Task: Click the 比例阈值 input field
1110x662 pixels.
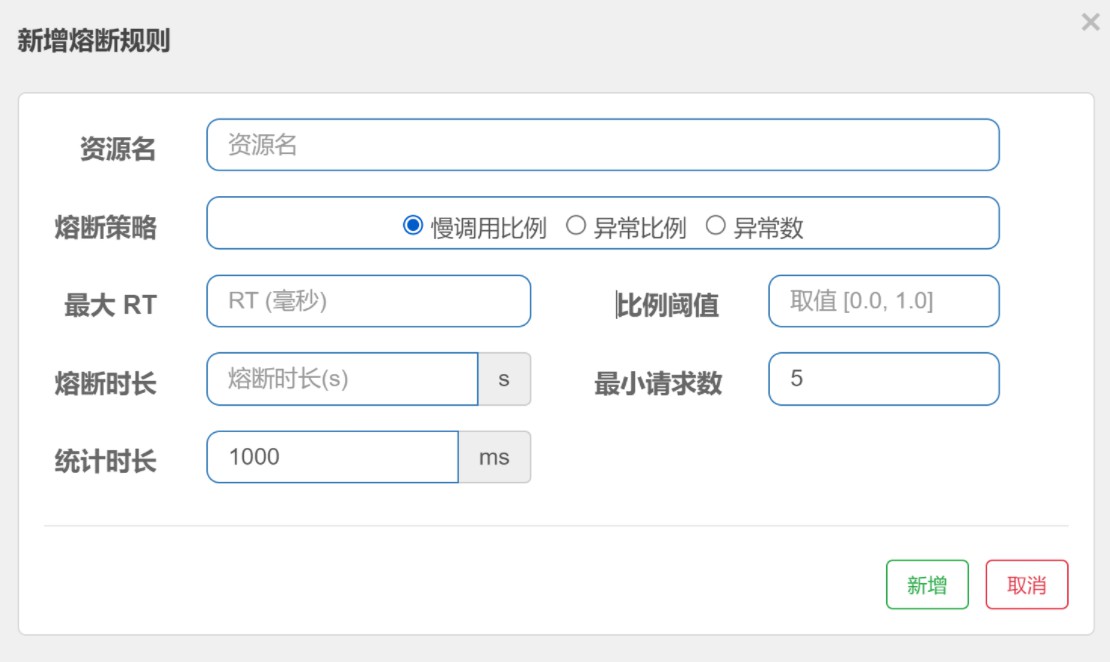Action: point(883,301)
